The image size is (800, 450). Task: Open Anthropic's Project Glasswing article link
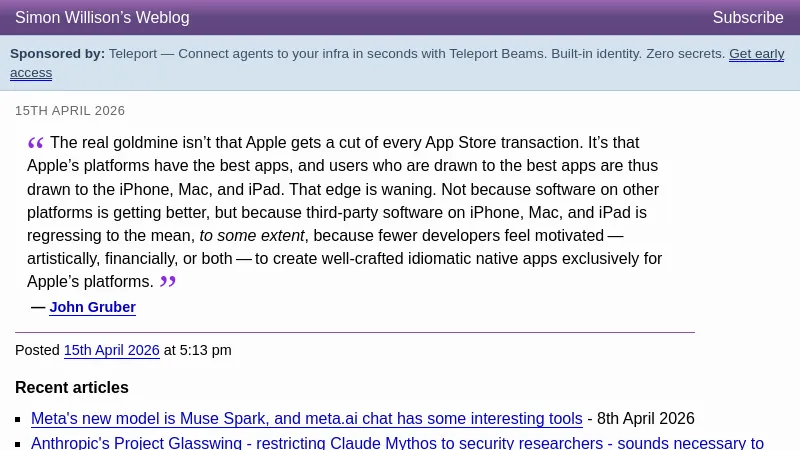(396, 443)
